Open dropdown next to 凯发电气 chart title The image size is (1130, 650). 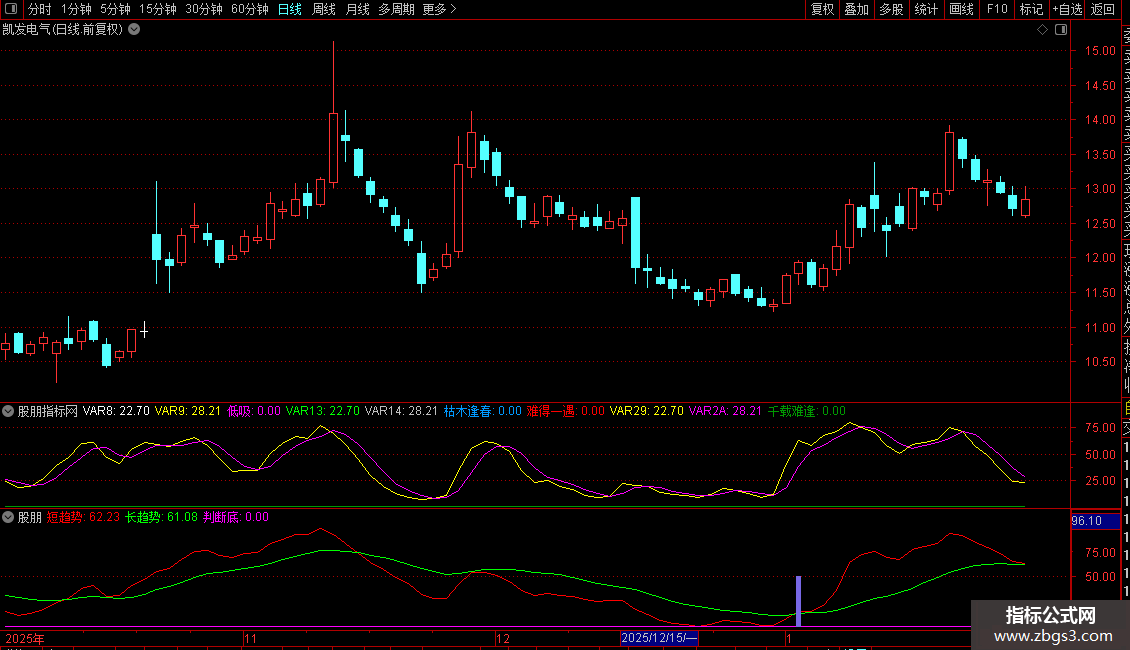pos(134,30)
